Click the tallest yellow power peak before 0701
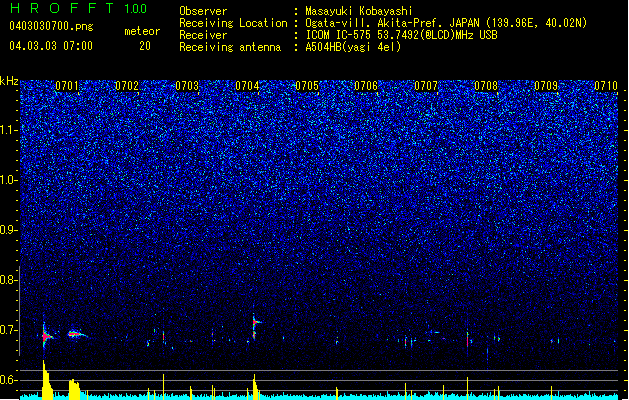This screenshot has height=400, width=629. [x=47, y=380]
